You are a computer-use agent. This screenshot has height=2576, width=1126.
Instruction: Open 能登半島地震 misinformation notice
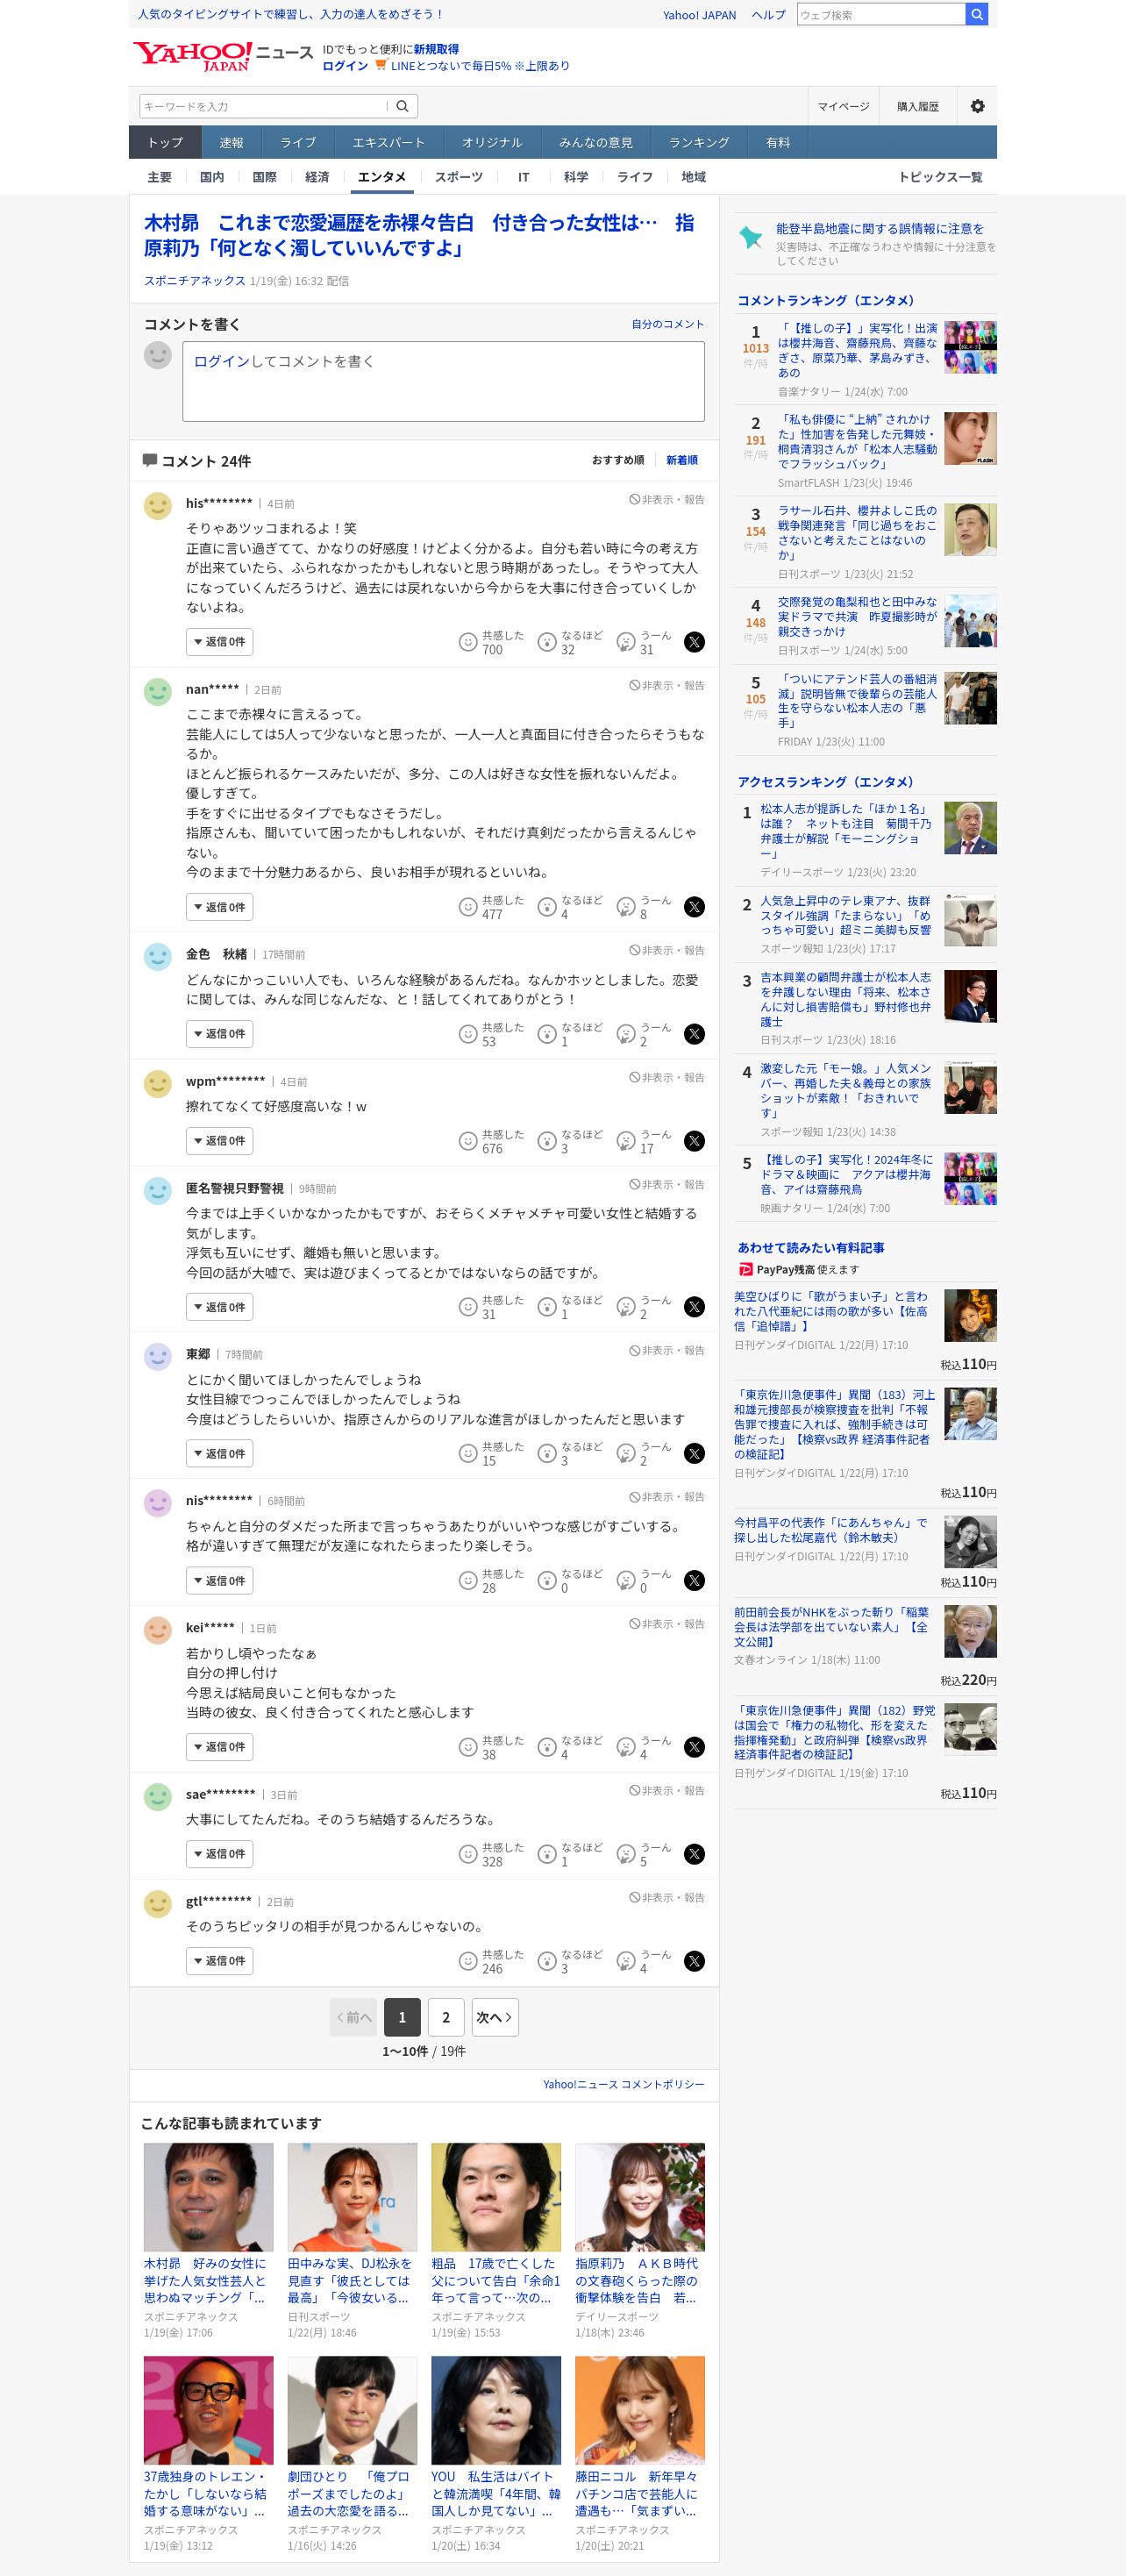[x=879, y=229]
